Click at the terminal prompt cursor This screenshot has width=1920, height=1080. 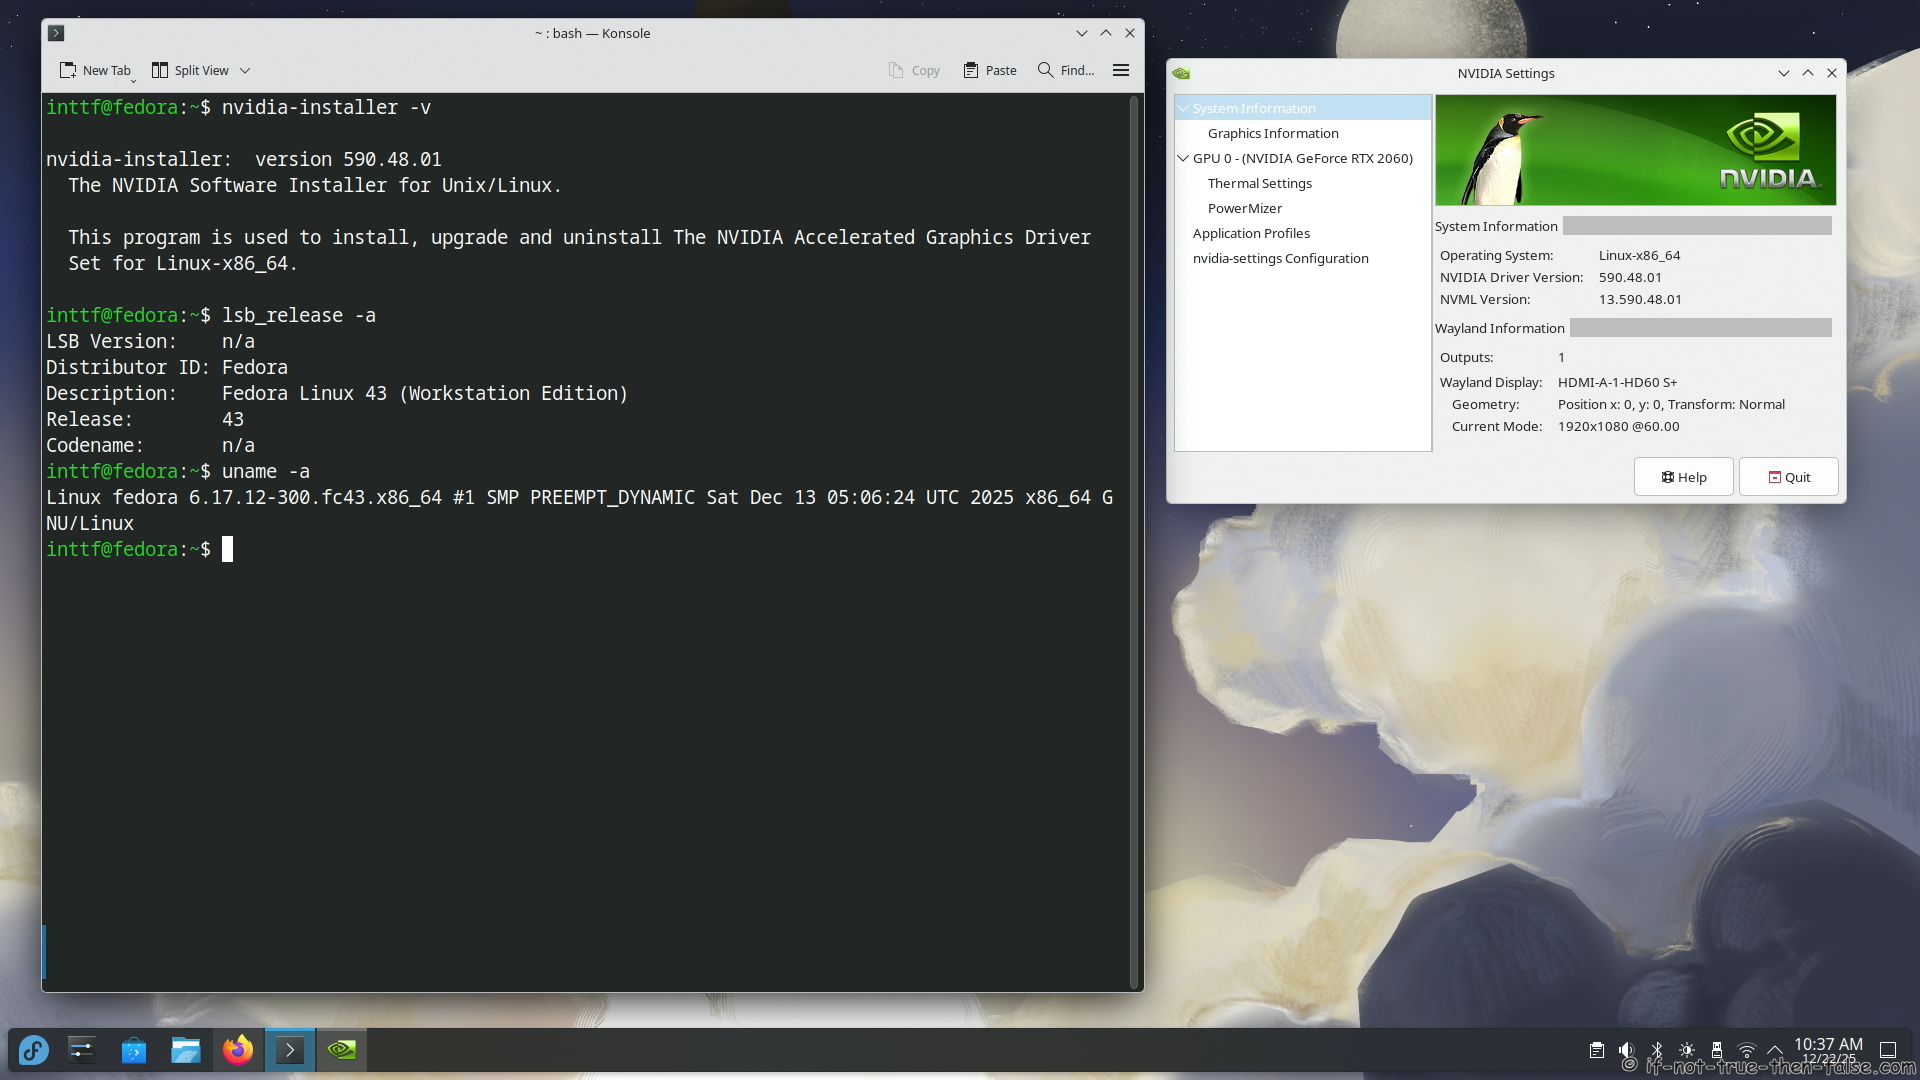point(227,549)
